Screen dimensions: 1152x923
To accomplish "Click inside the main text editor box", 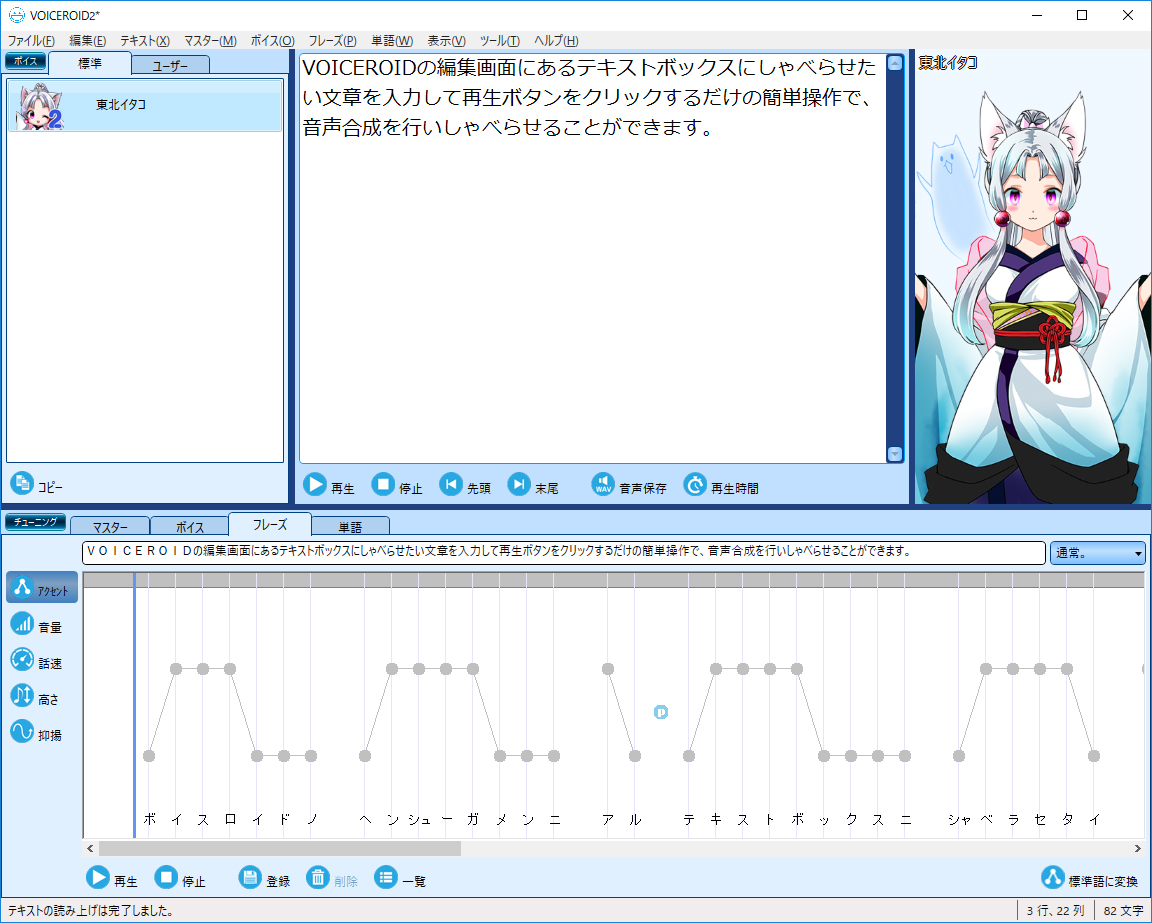I will pyautogui.click(x=592, y=258).
